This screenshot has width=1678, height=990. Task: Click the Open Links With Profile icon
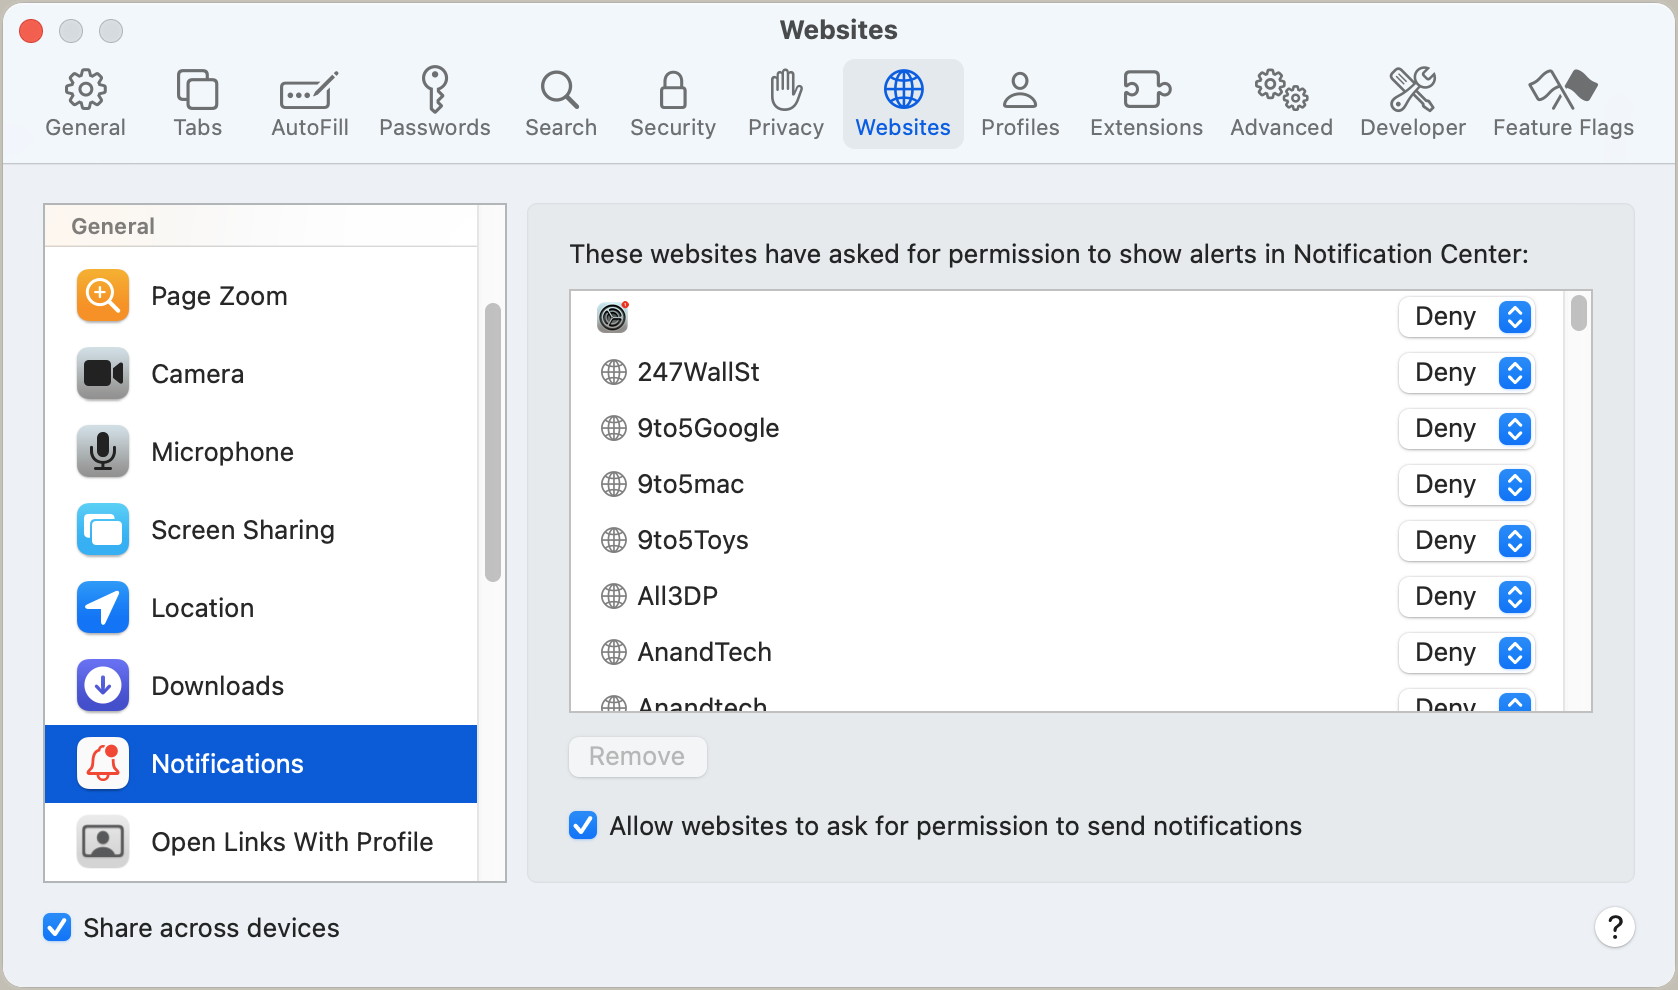[x=103, y=842]
